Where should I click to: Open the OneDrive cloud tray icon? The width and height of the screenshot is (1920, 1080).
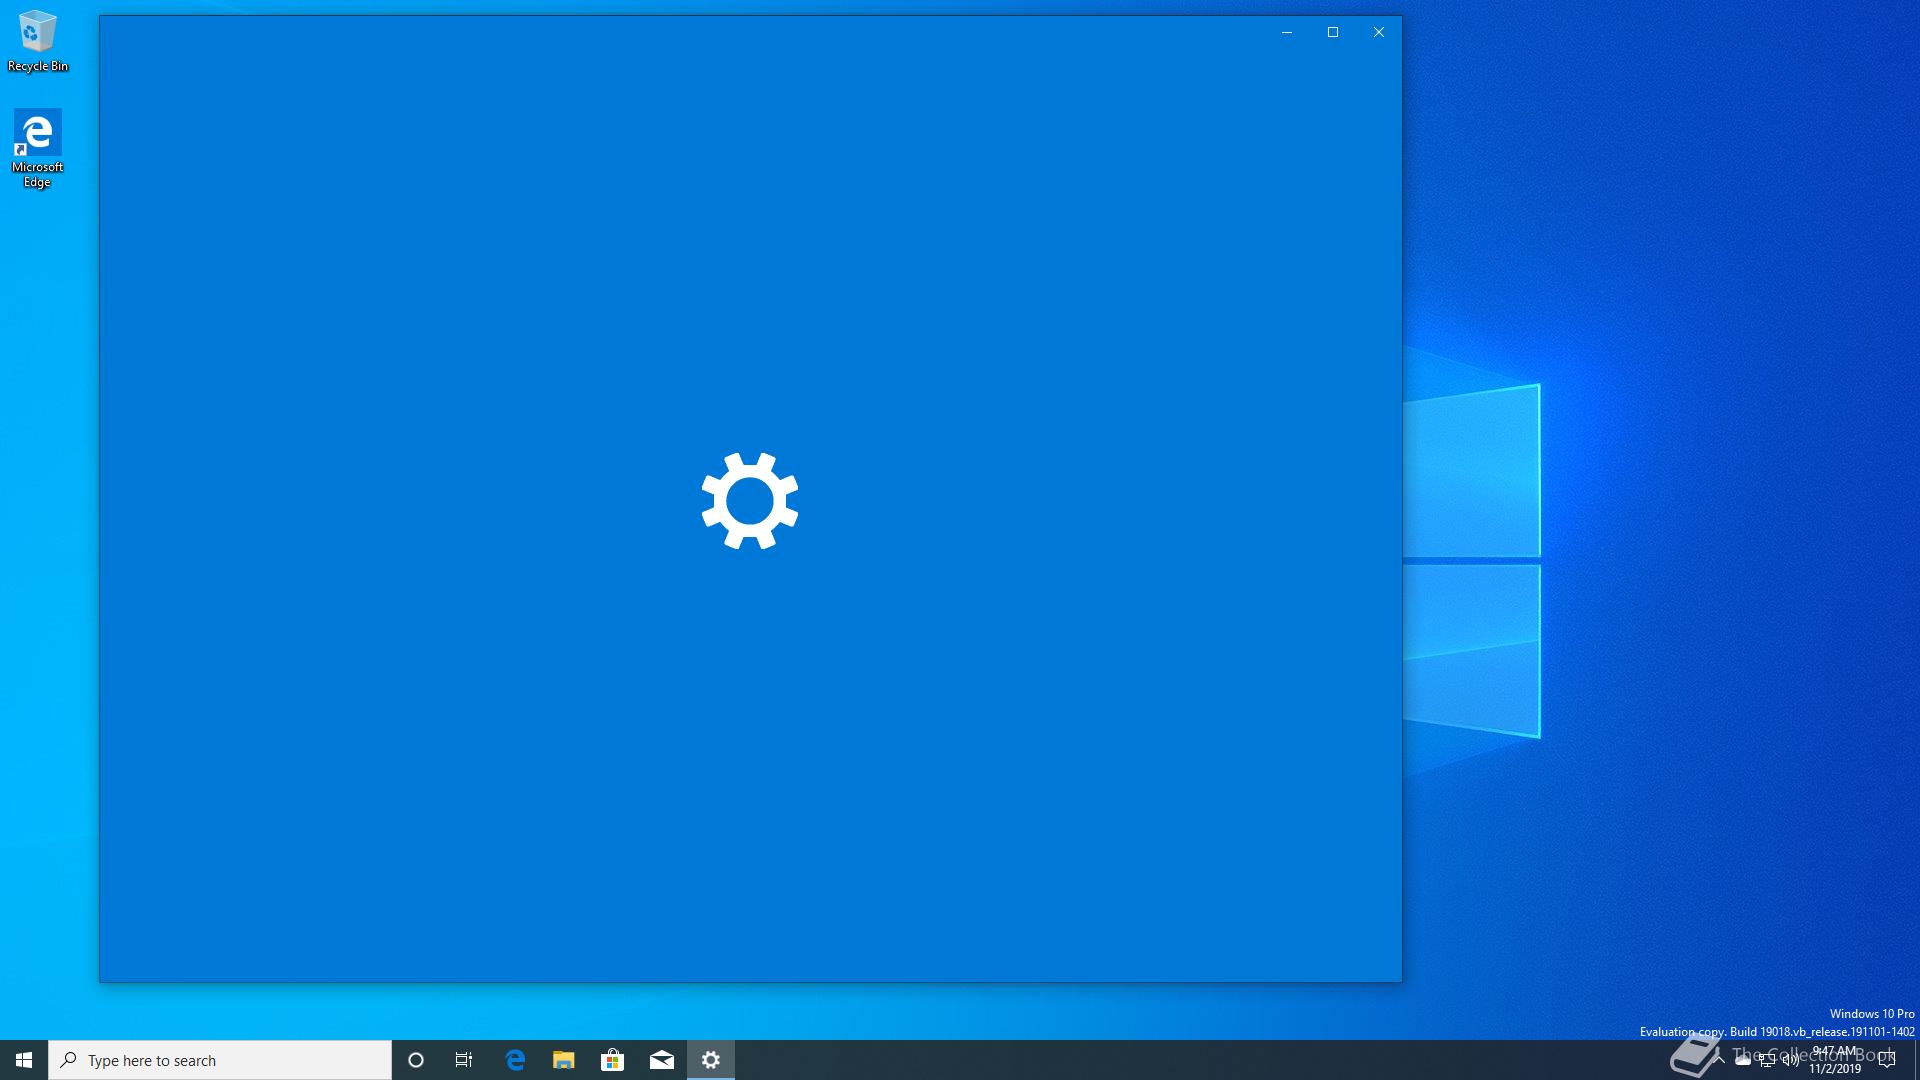point(1743,1061)
